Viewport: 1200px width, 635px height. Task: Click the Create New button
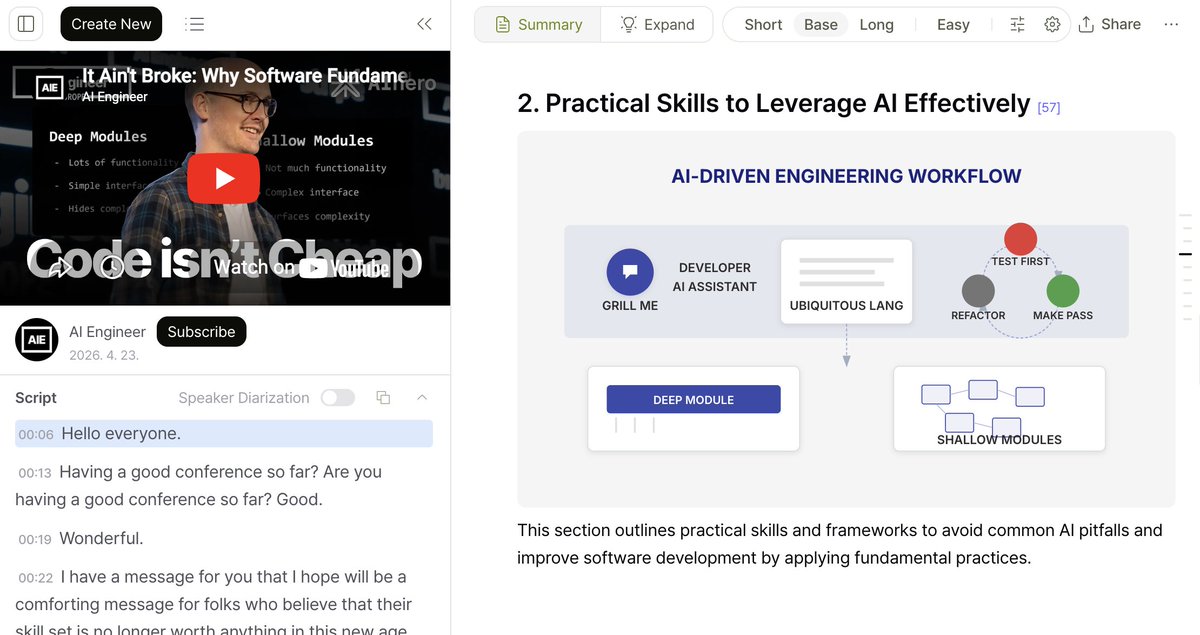pos(111,24)
